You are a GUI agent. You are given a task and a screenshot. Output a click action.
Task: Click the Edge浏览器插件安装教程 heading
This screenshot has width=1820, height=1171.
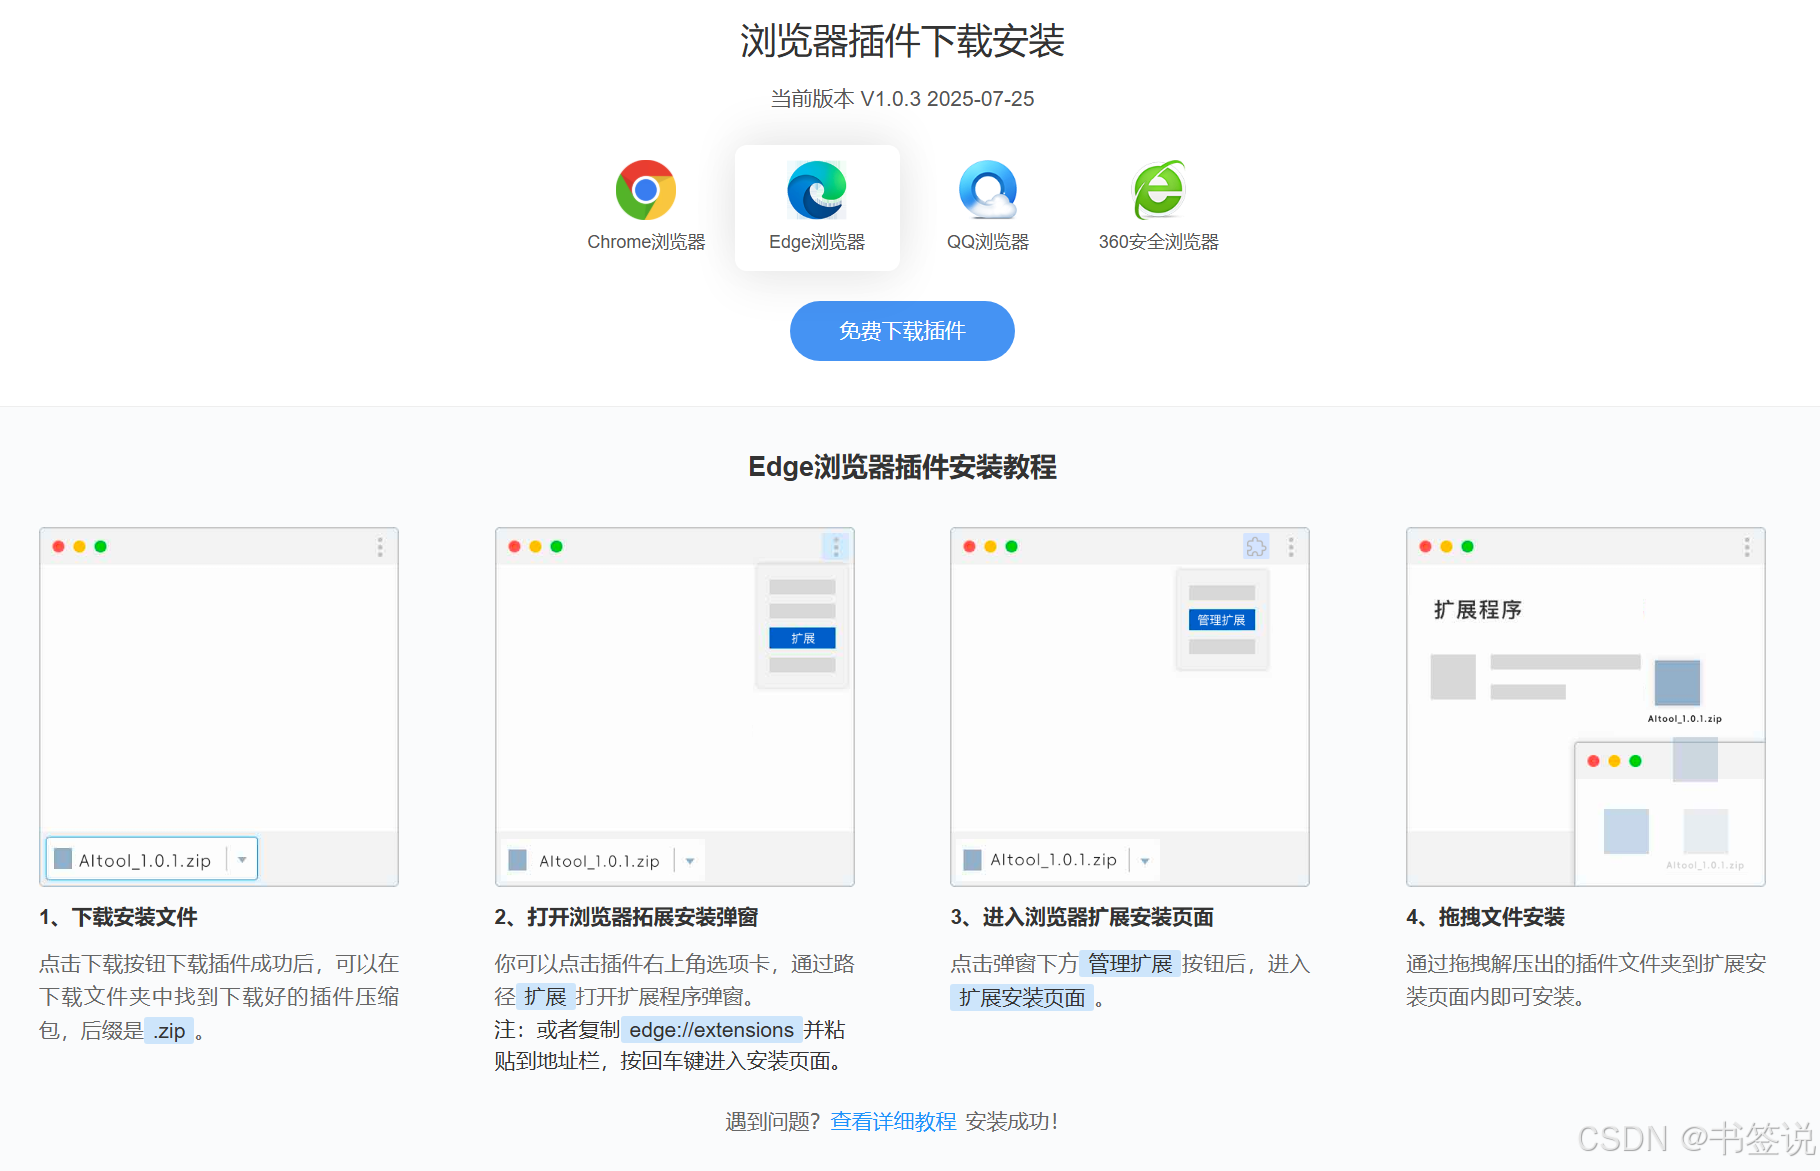tap(902, 467)
